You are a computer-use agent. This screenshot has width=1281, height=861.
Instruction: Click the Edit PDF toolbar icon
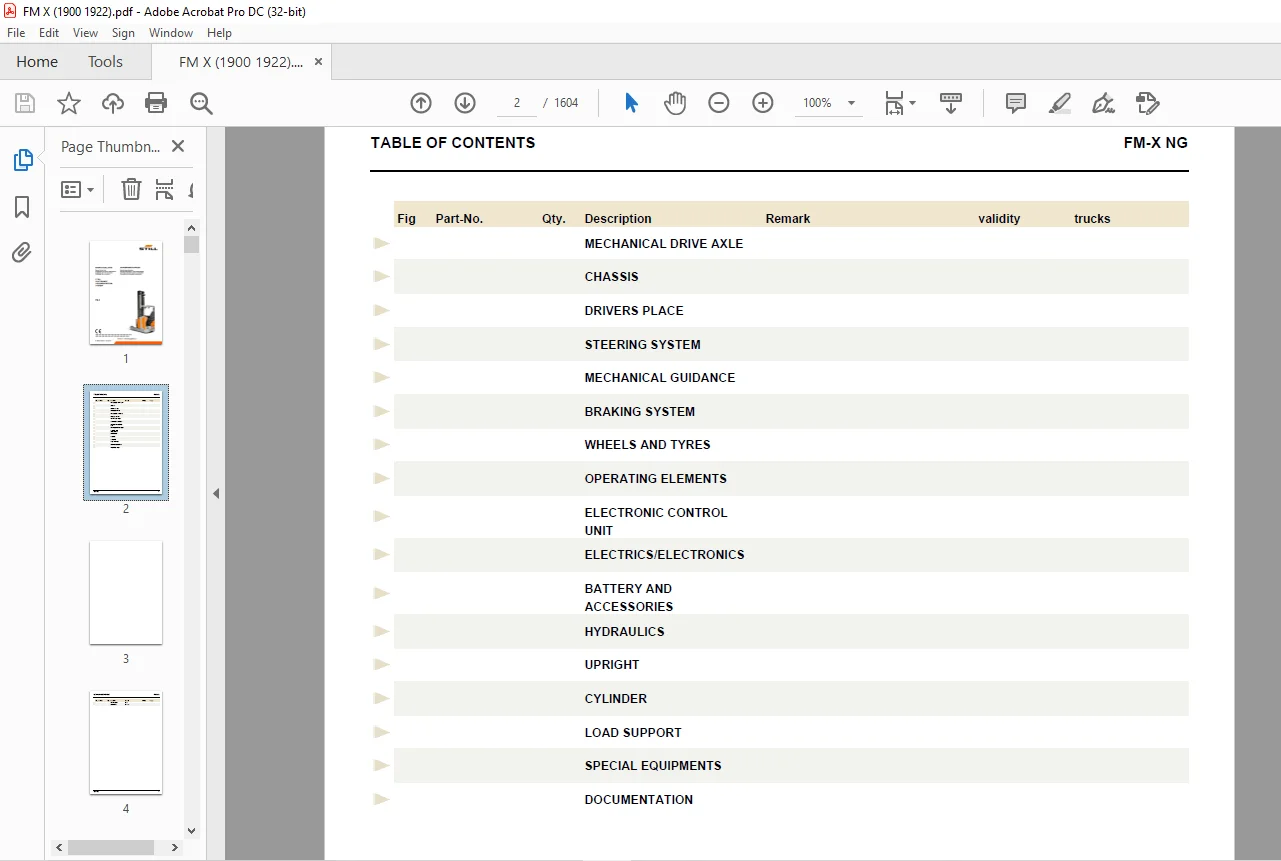click(1147, 103)
